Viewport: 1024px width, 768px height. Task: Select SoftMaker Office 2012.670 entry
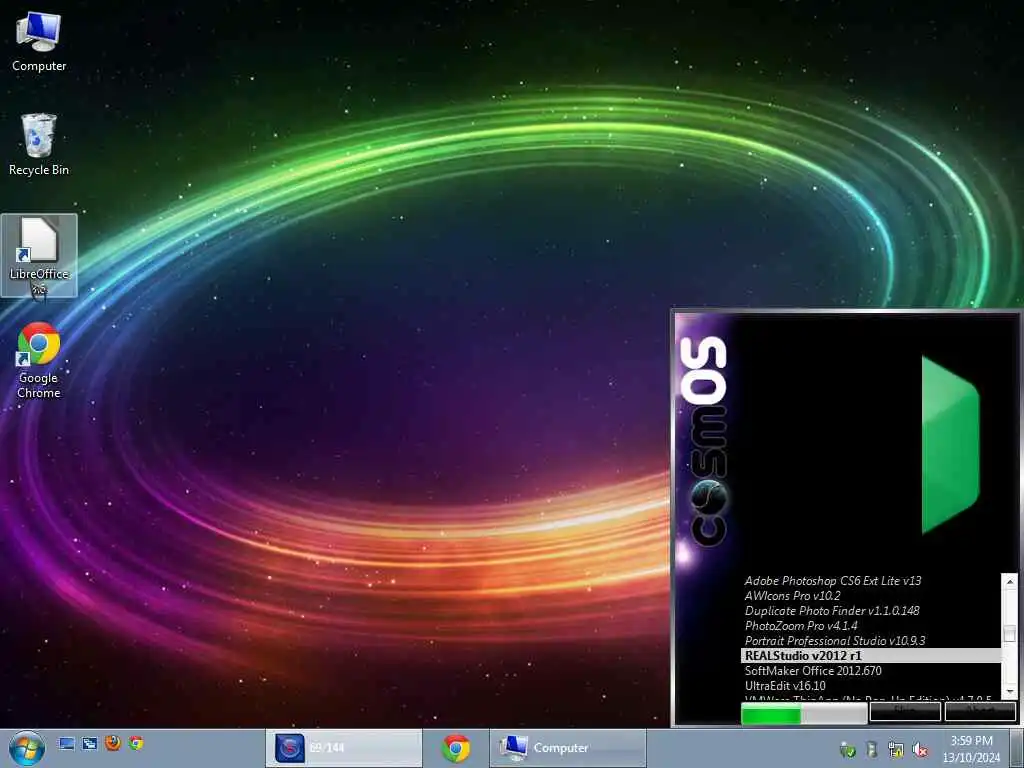point(813,671)
